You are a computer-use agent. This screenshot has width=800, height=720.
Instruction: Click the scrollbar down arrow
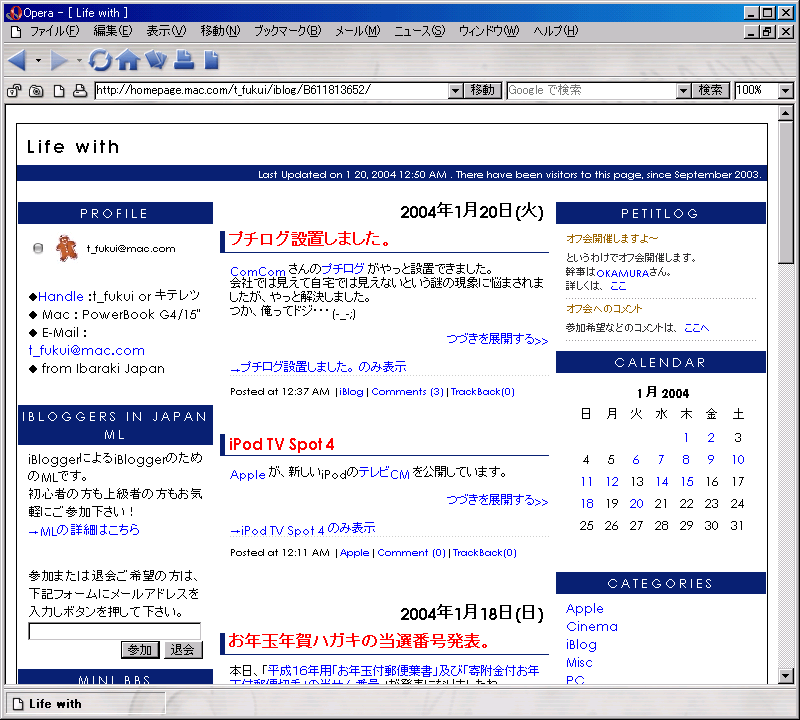pos(786,676)
